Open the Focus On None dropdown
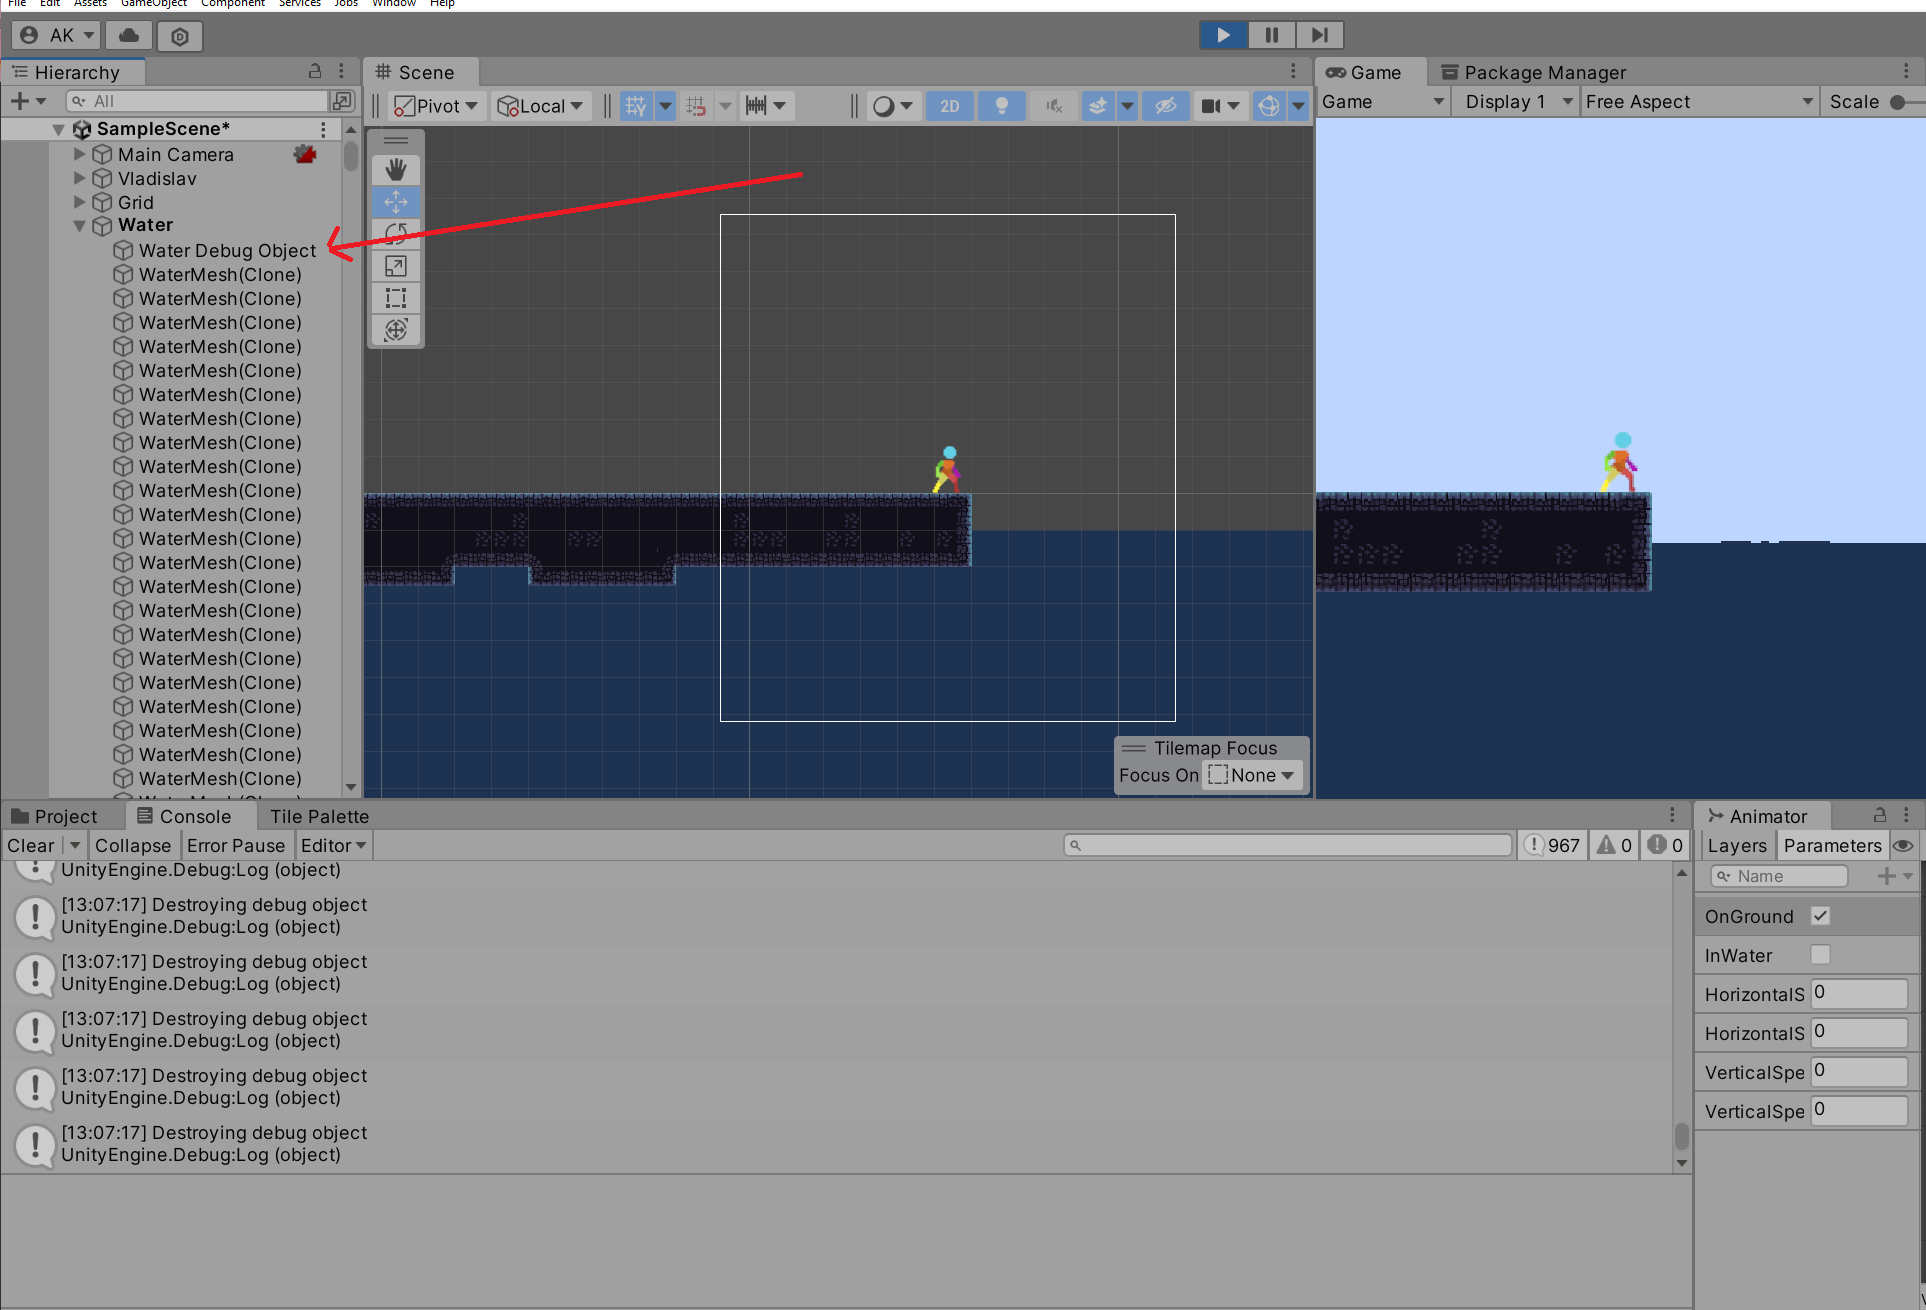Viewport: 1926px width, 1310px height. point(1251,775)
